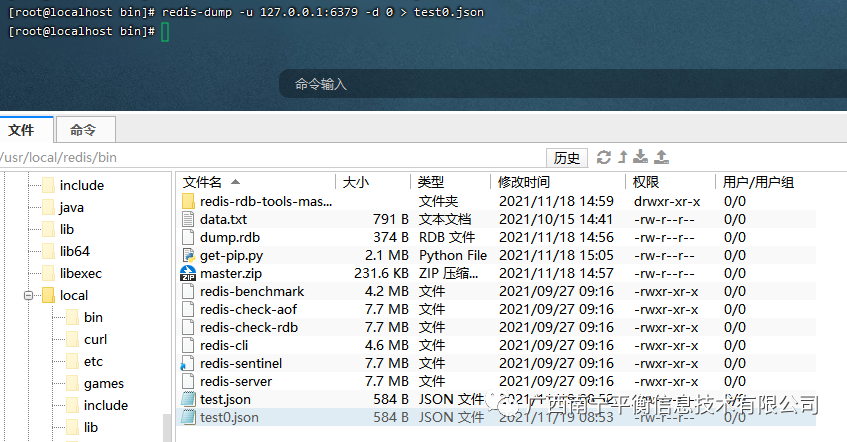
Task: Select file name dump.rdb
Action: click(x=230, y=238)
